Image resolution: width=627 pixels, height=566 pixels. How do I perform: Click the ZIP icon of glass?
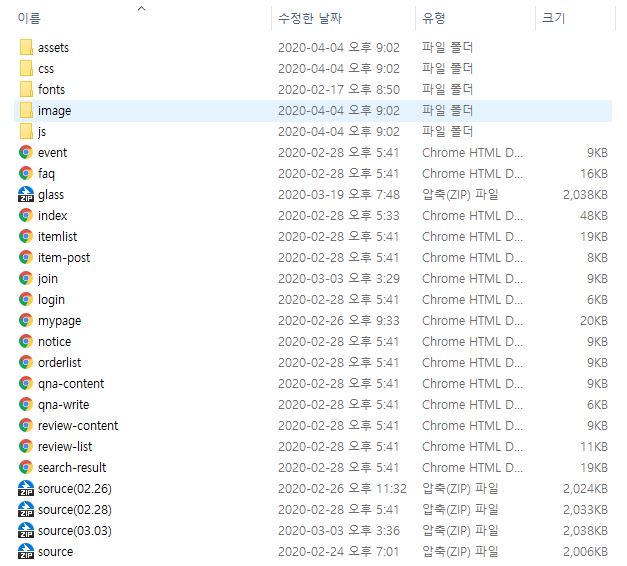click(x=26, y=194)
